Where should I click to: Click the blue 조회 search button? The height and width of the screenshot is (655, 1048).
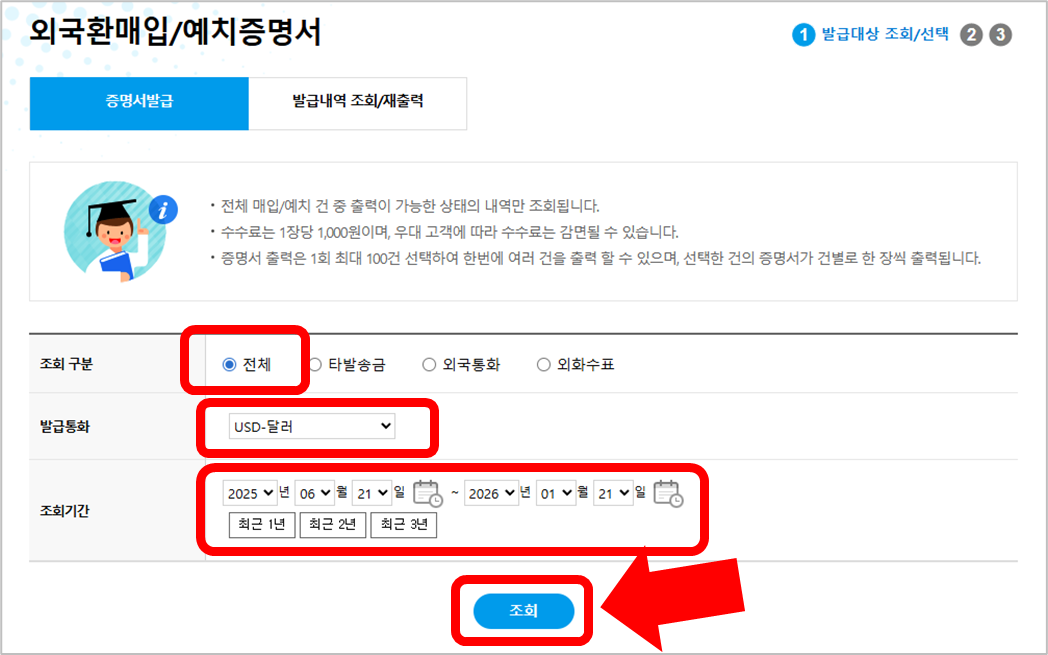coord(523,610)
